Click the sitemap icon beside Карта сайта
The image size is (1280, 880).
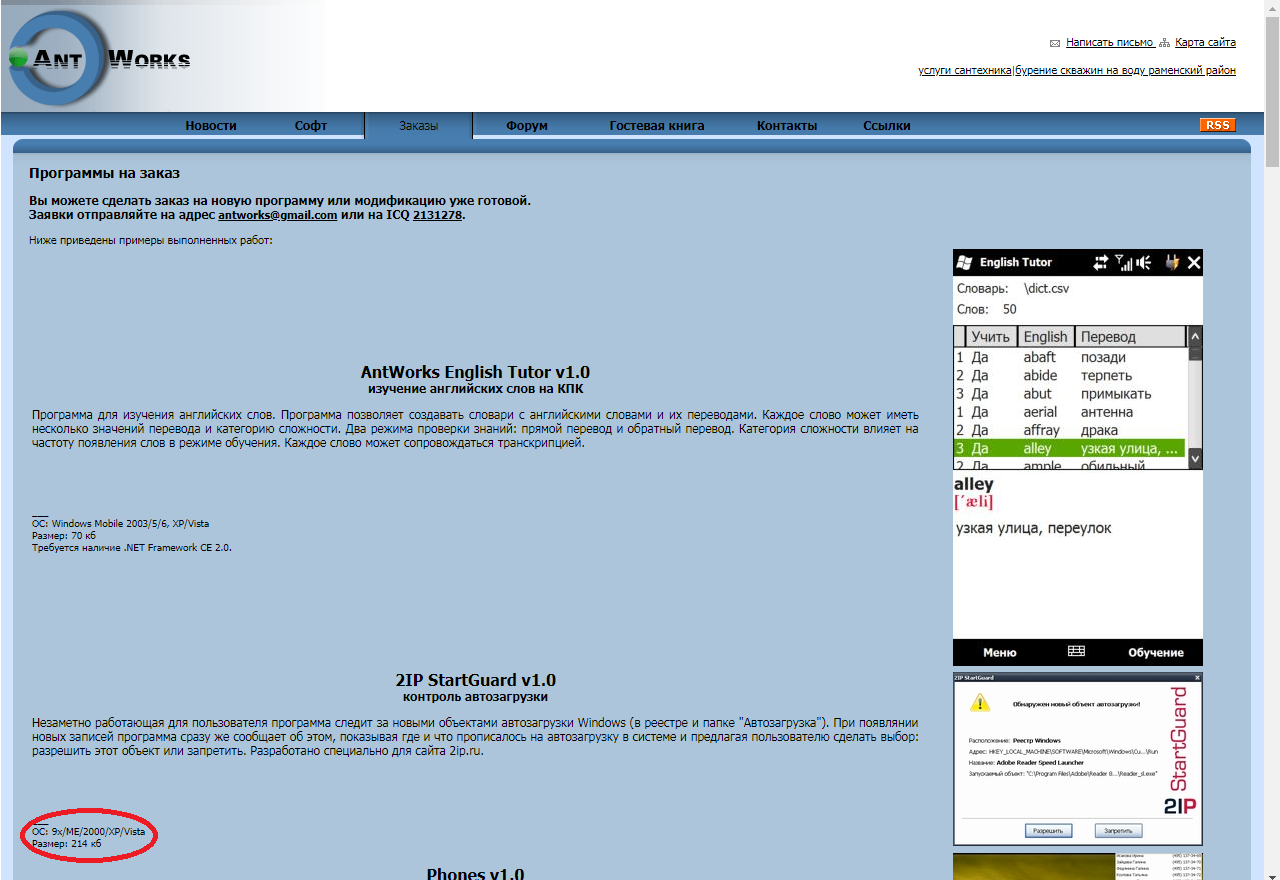1164,43
